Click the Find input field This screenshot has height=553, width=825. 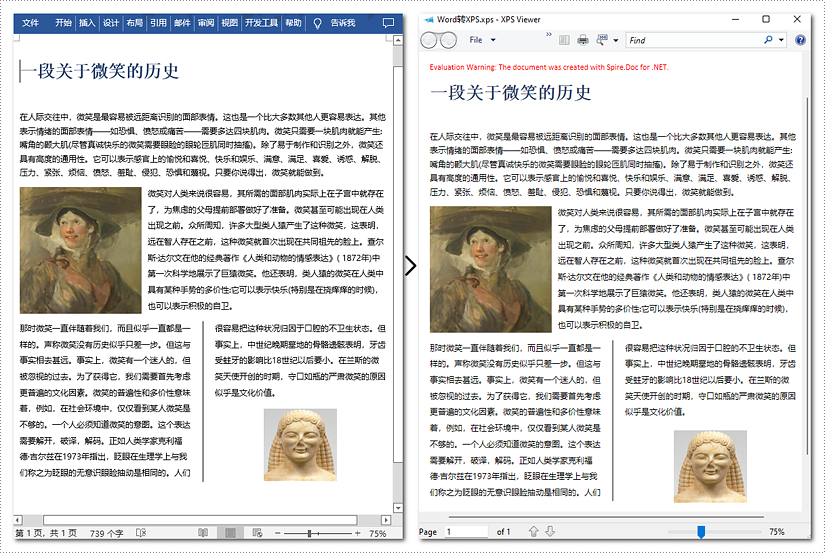[693, 40]
